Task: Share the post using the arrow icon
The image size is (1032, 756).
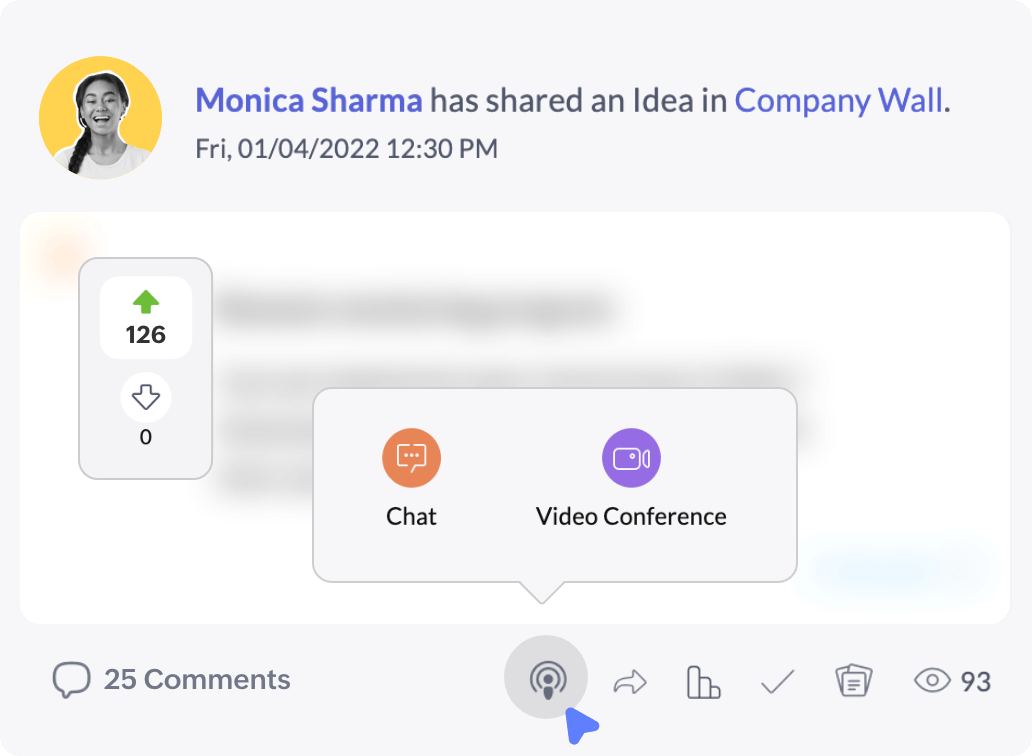Action: click(630, 682)
